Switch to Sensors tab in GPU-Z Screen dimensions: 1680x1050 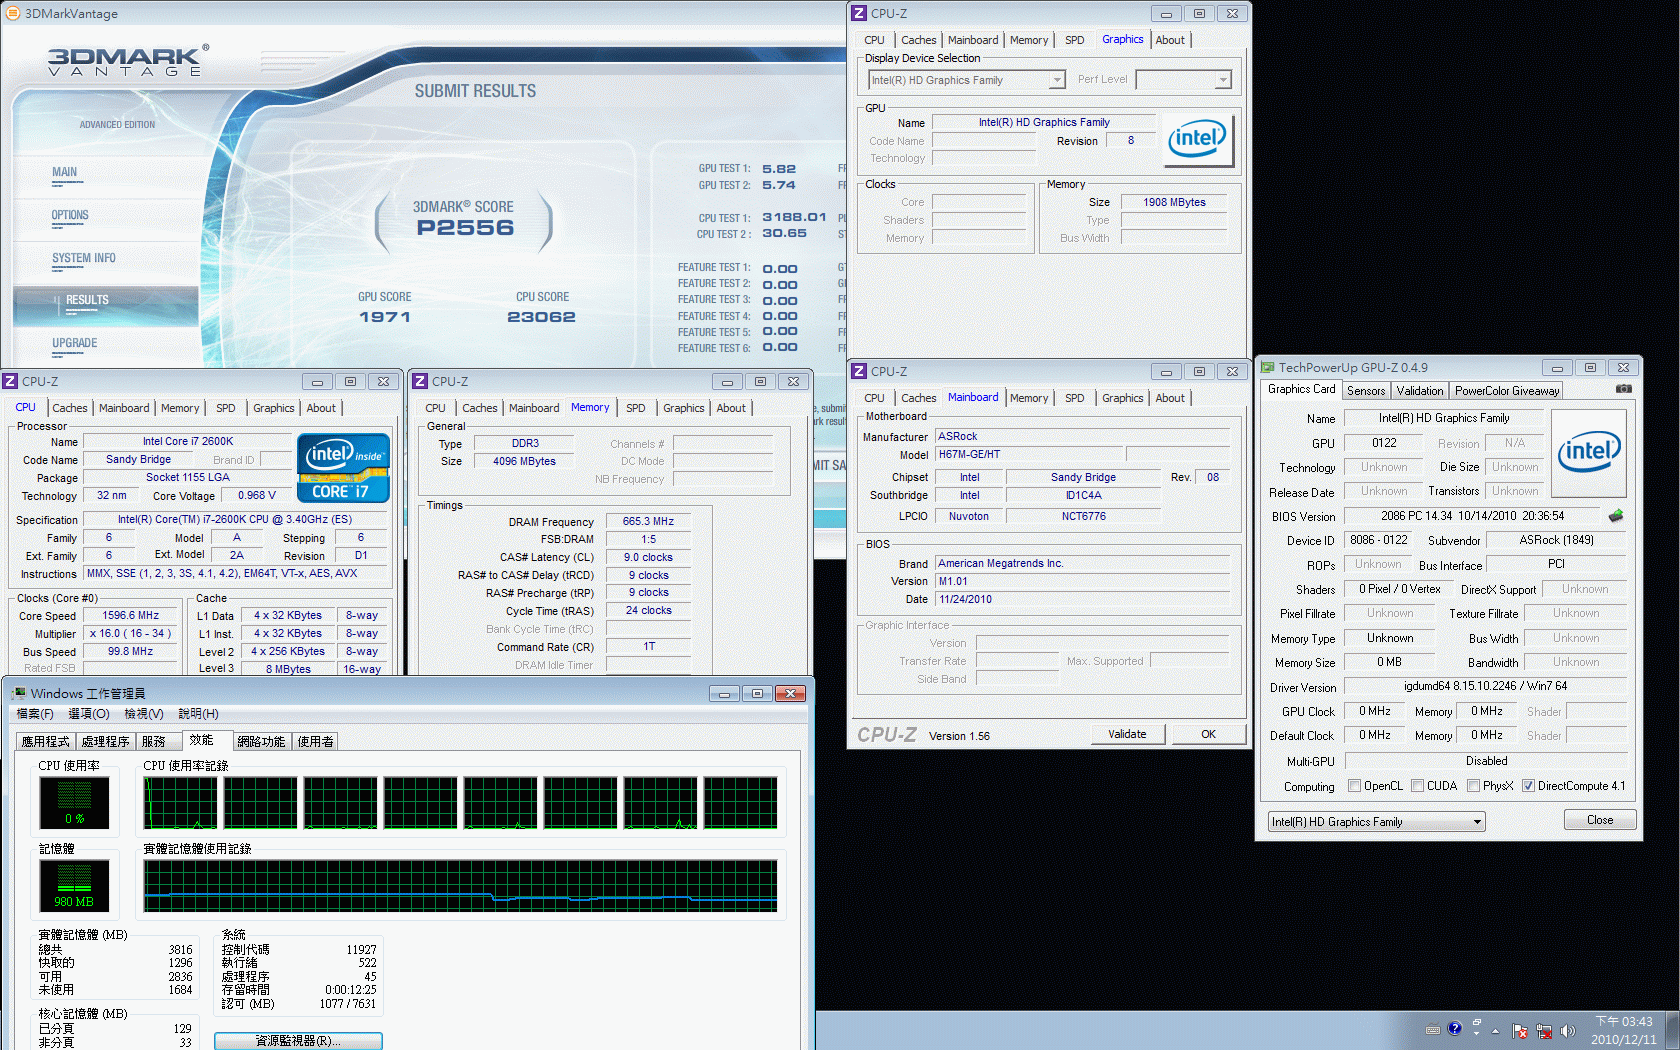(x=1366, y=391)
